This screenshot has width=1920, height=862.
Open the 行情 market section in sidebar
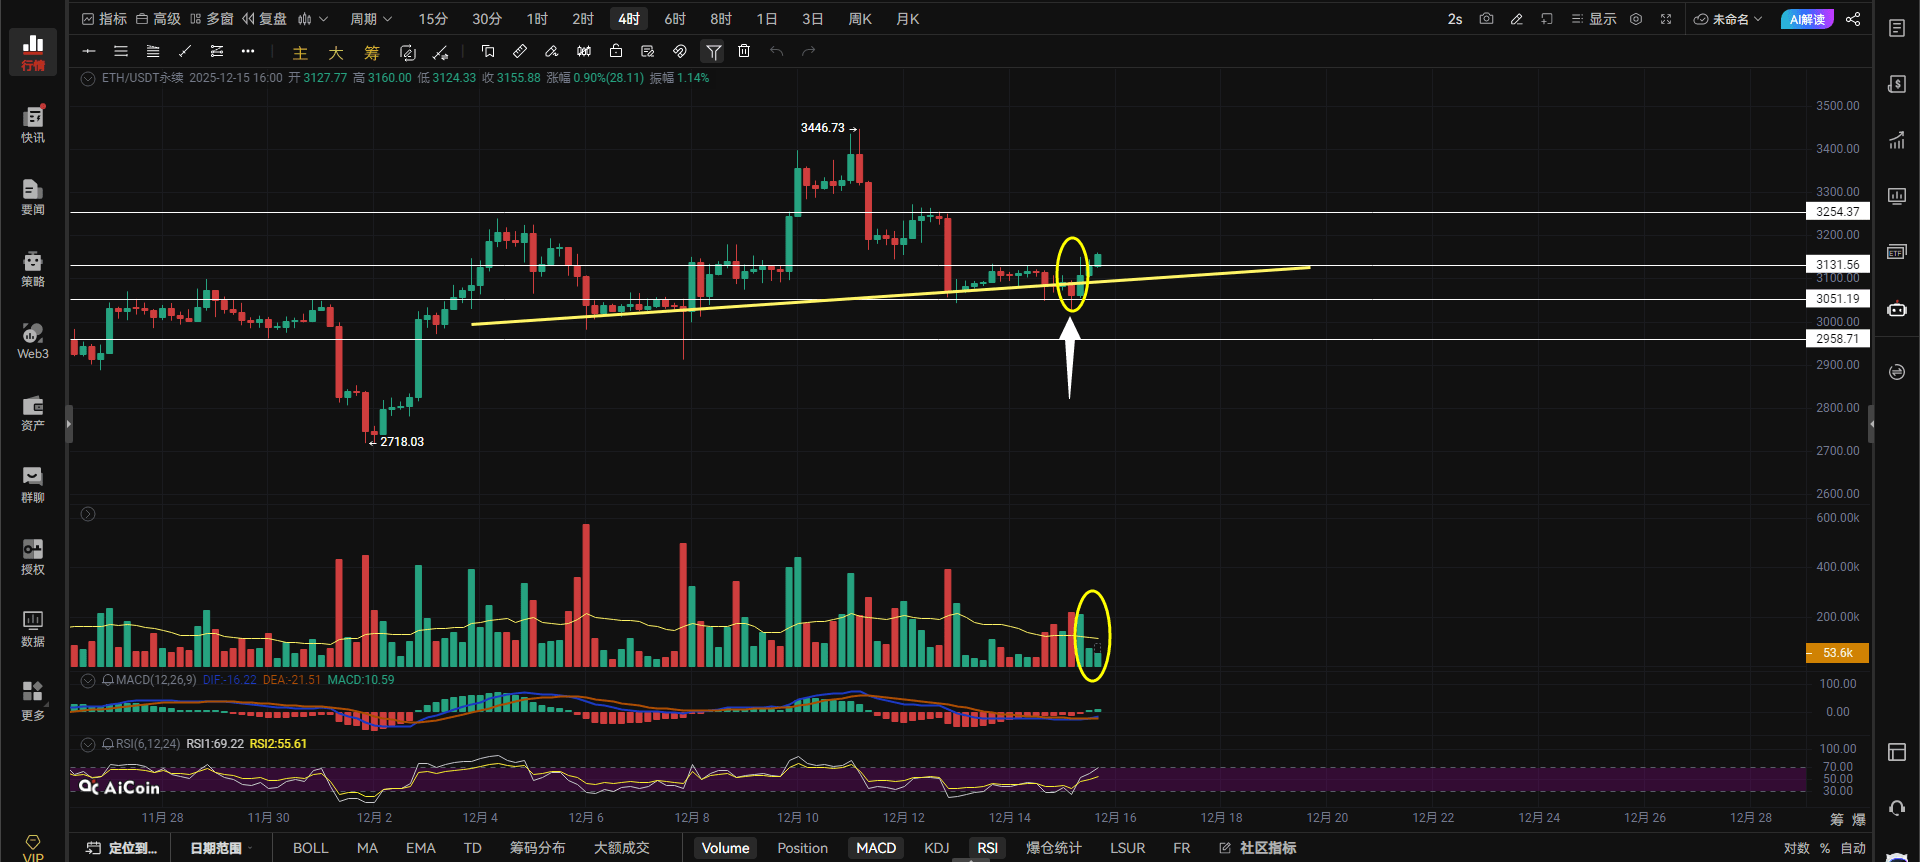pos(33,52)
